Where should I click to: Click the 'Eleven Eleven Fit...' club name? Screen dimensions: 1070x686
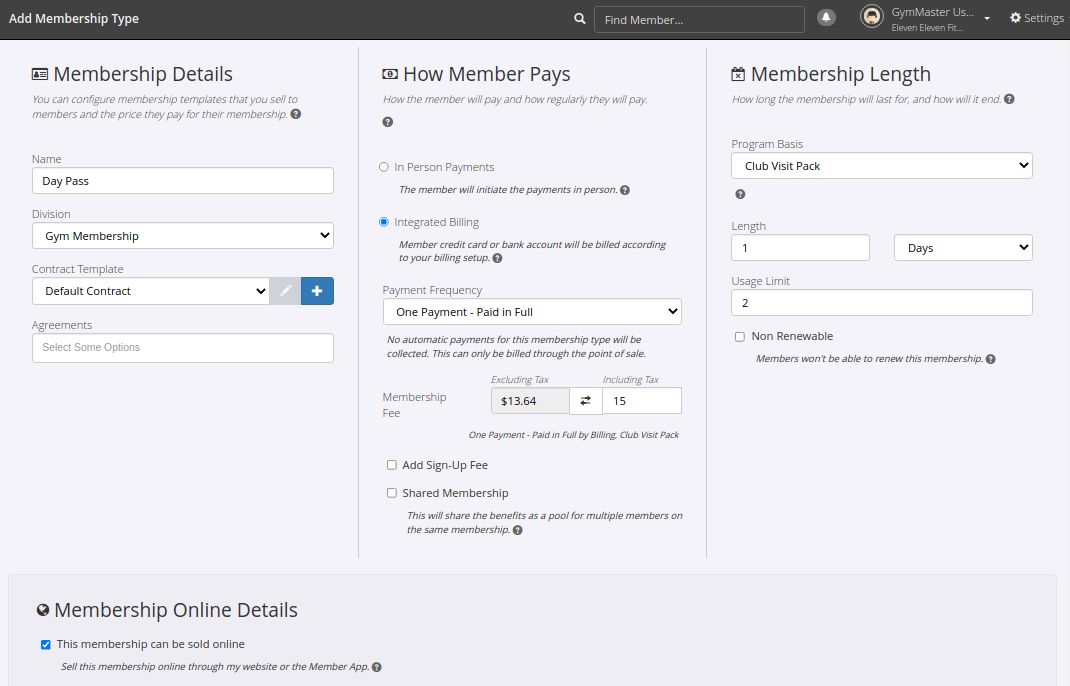click(x=927, y=28)
